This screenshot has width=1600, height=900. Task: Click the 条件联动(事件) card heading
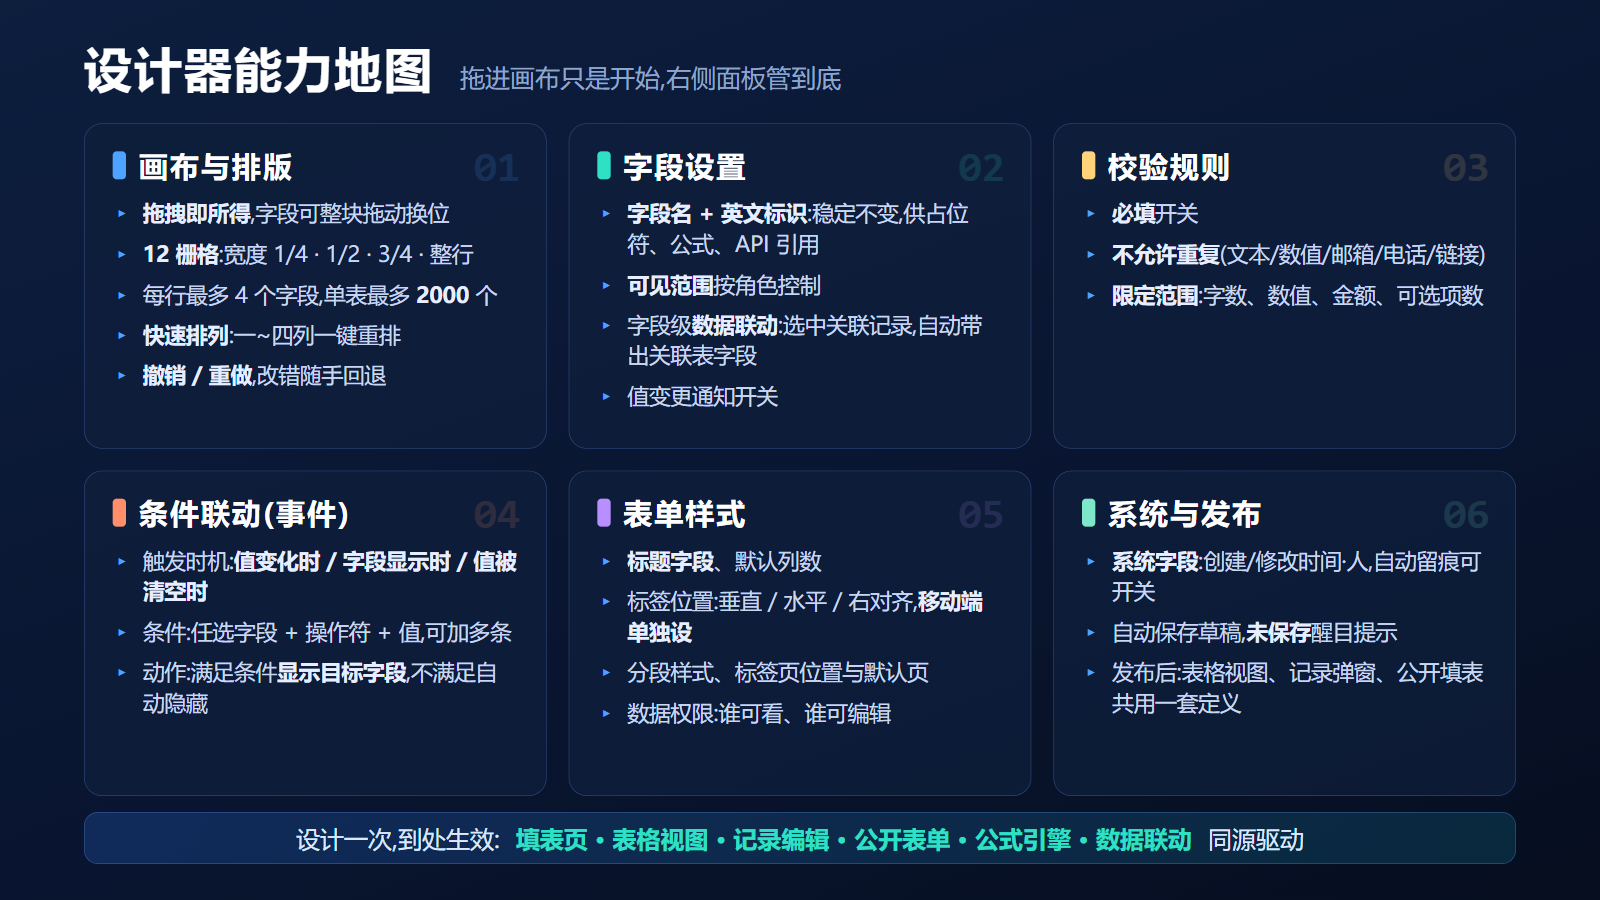tap(243, 514)
